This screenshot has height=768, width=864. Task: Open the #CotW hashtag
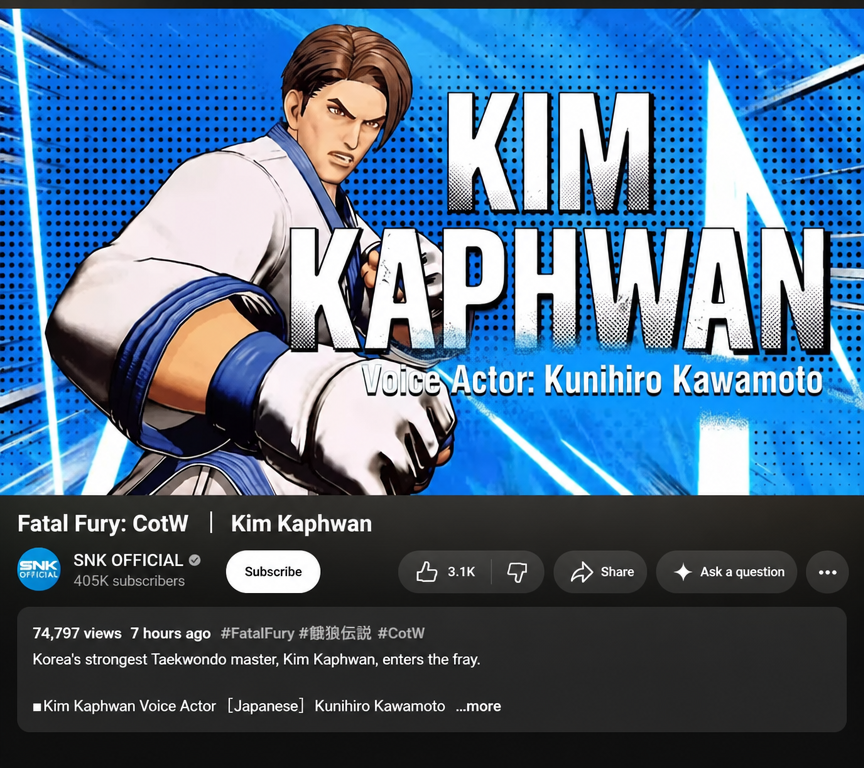pos(401,634)
